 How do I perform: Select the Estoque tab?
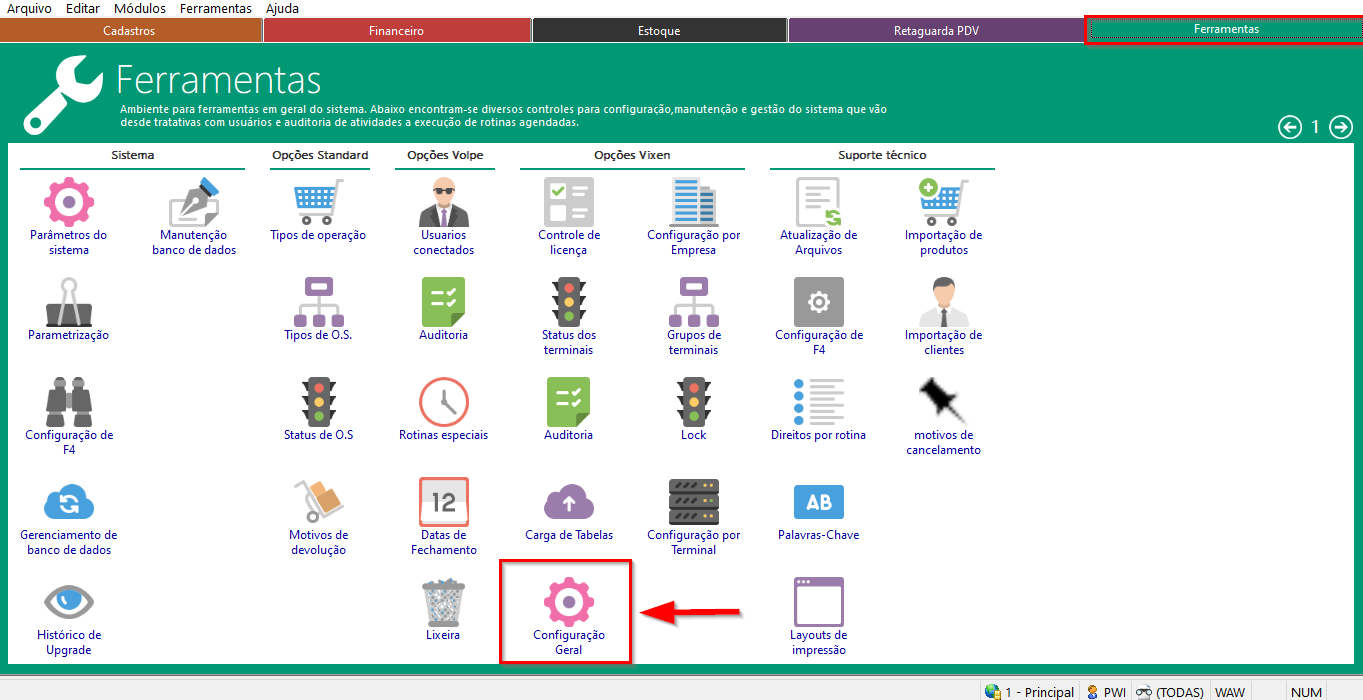[x=659, y=31]
